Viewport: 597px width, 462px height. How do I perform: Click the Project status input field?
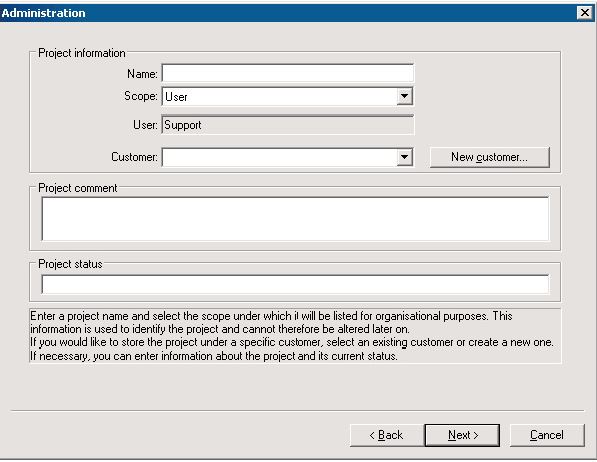295,284
